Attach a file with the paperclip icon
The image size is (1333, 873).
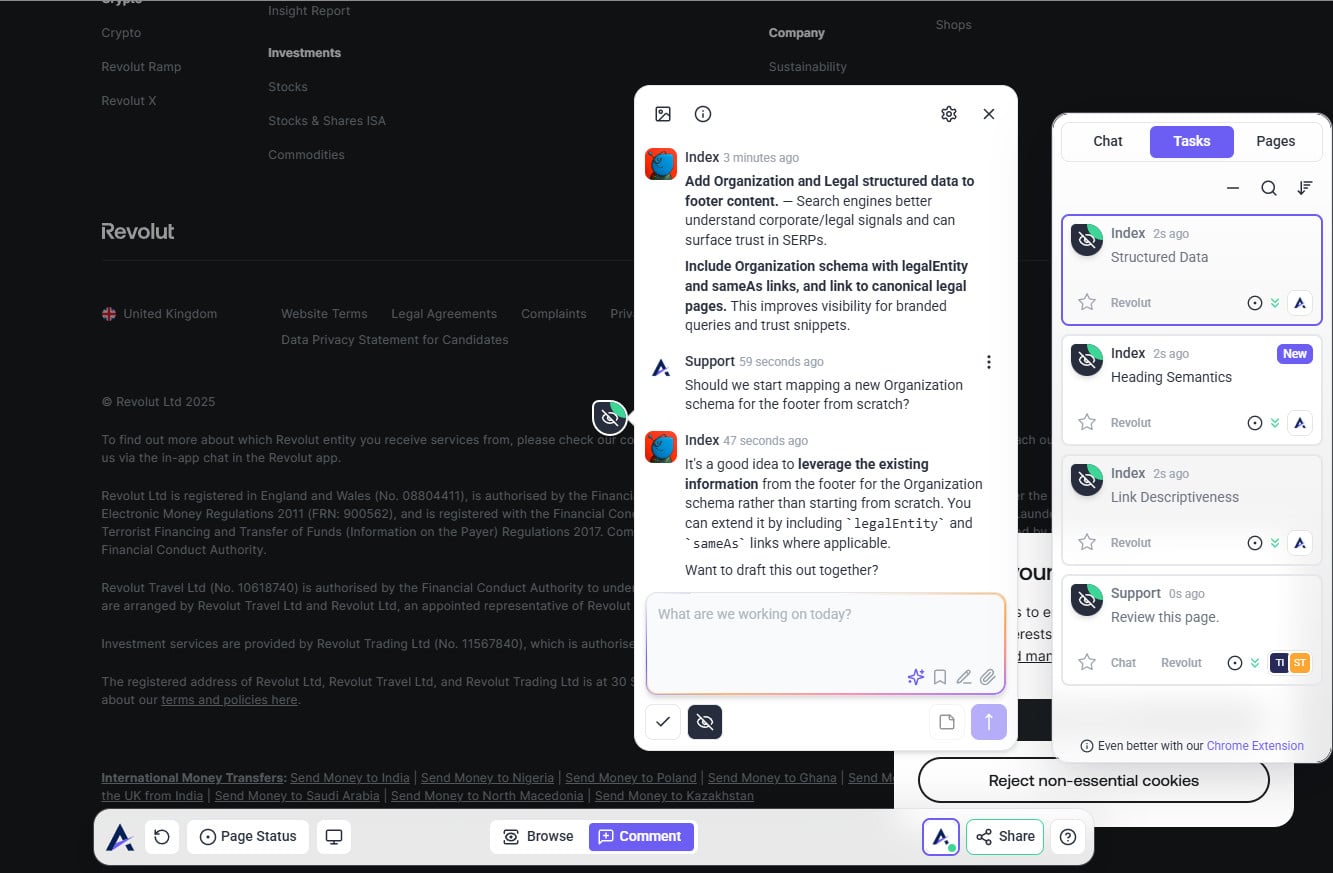(x=988, y=677)
